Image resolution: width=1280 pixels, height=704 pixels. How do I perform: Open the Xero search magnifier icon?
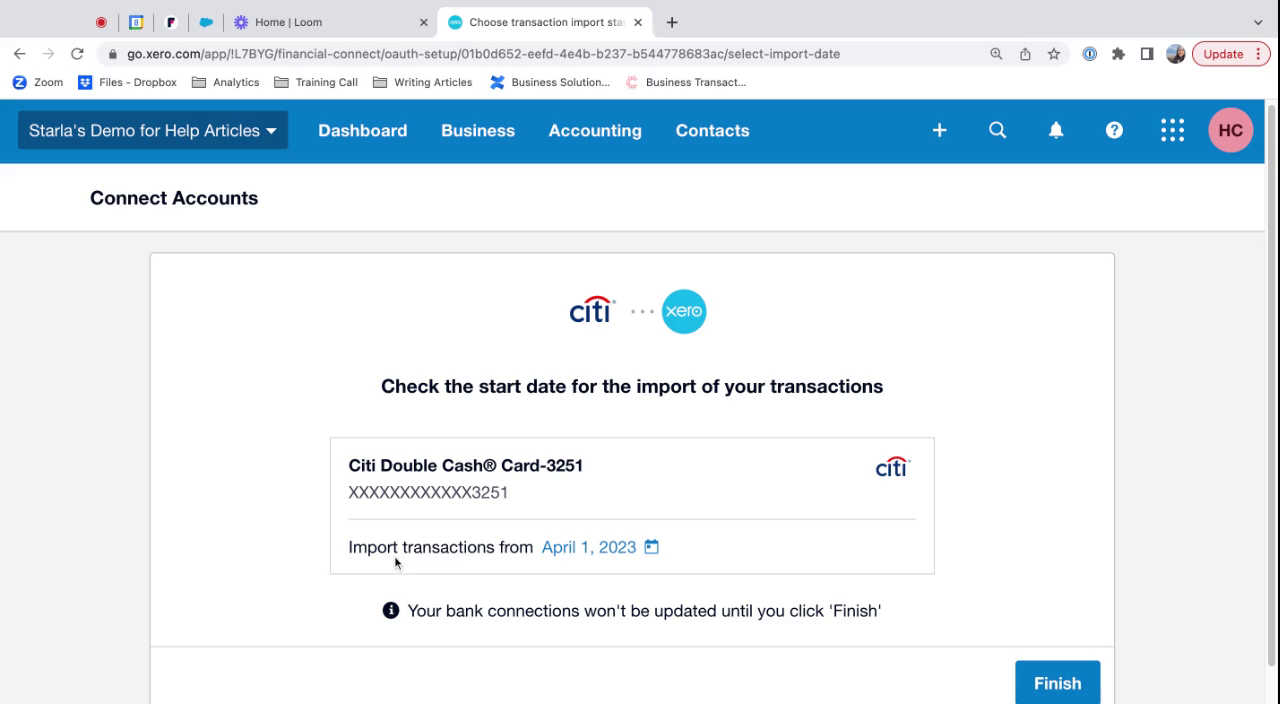click(x=997, y=131)
